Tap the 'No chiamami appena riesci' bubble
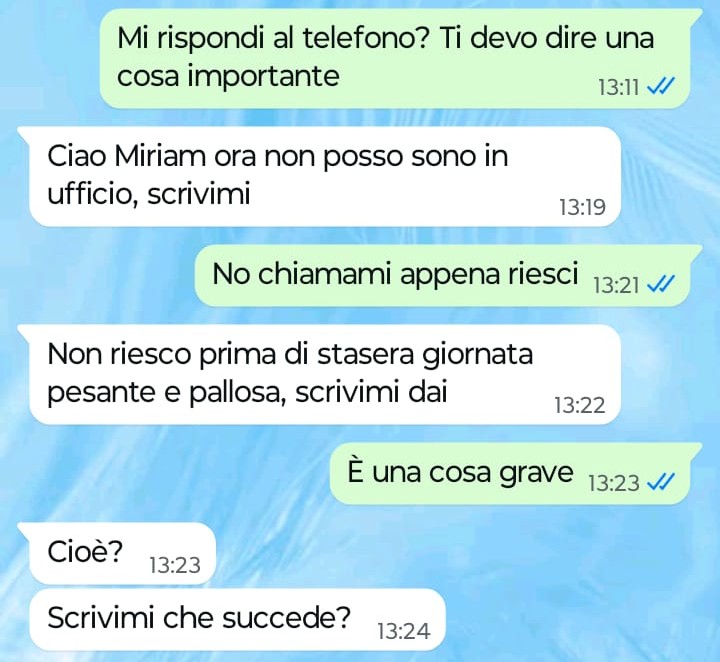The width and height of the screenshot is (720, 662). (x=449, y=275)
